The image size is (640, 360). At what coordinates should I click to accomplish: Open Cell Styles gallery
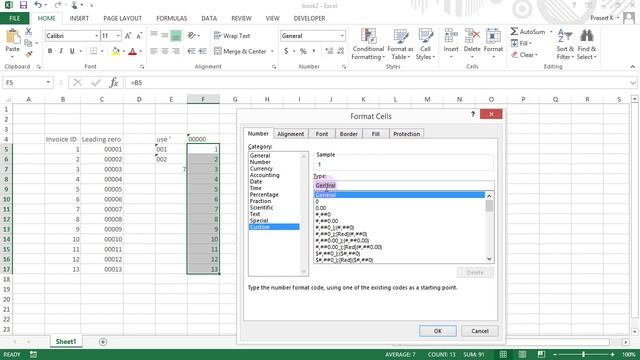click(x=425, y=44)
